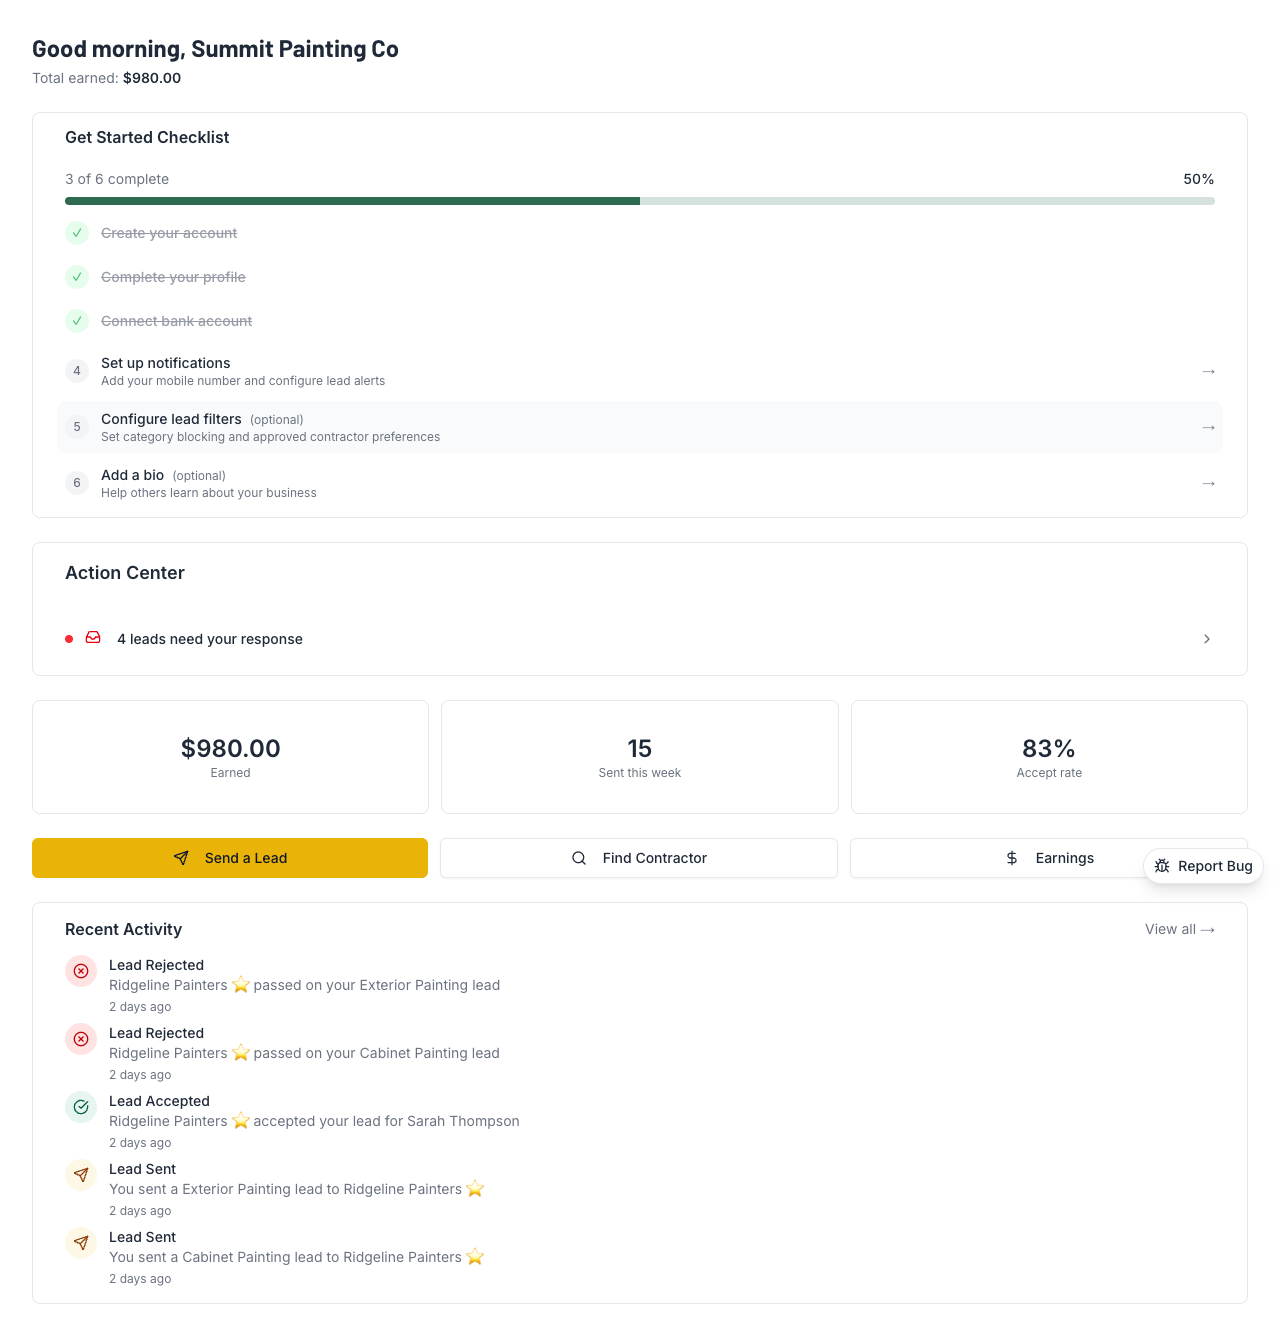The image size is (1280, 1336).
Task: Click the dollar sign icon on Earnings
Action: (1012, 858)
